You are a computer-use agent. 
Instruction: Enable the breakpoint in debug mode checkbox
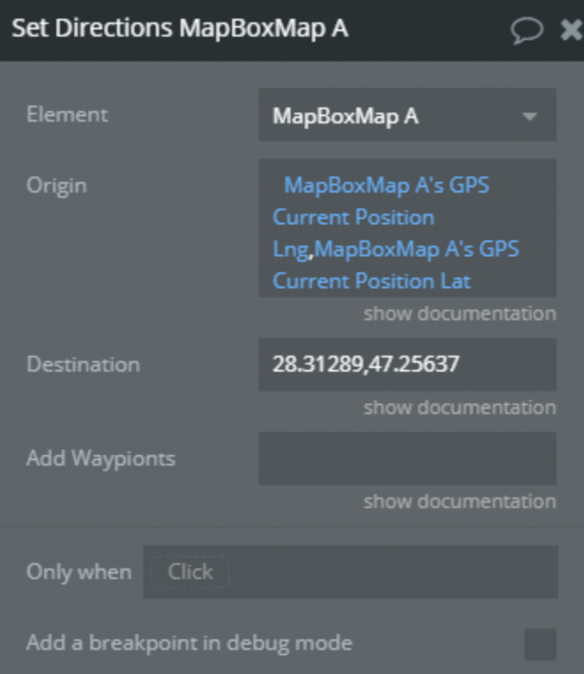coord(540,644)
